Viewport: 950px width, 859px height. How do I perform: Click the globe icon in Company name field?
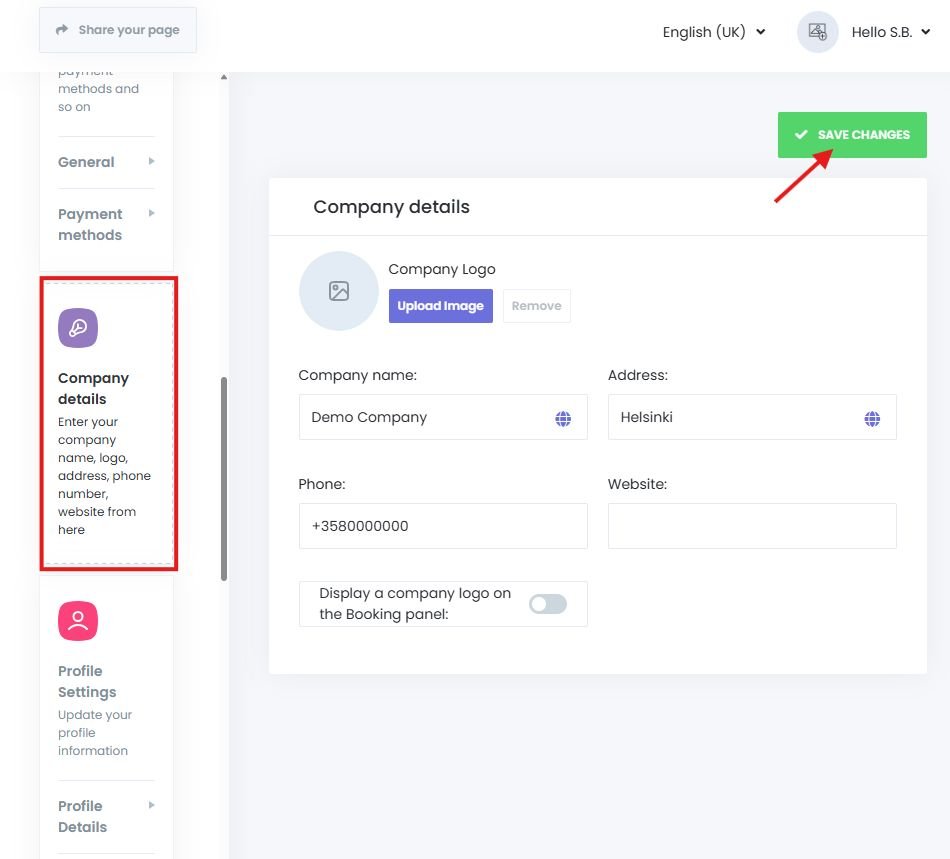[563, 418]
